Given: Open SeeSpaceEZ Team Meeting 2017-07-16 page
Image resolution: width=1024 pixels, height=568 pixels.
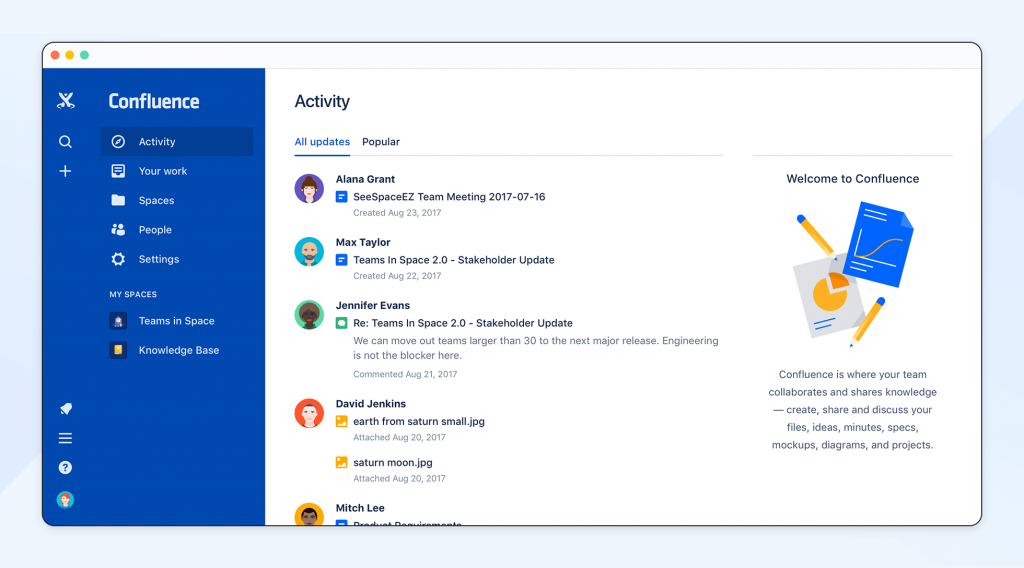Looking at the screenshot, I should pos(449,197).
